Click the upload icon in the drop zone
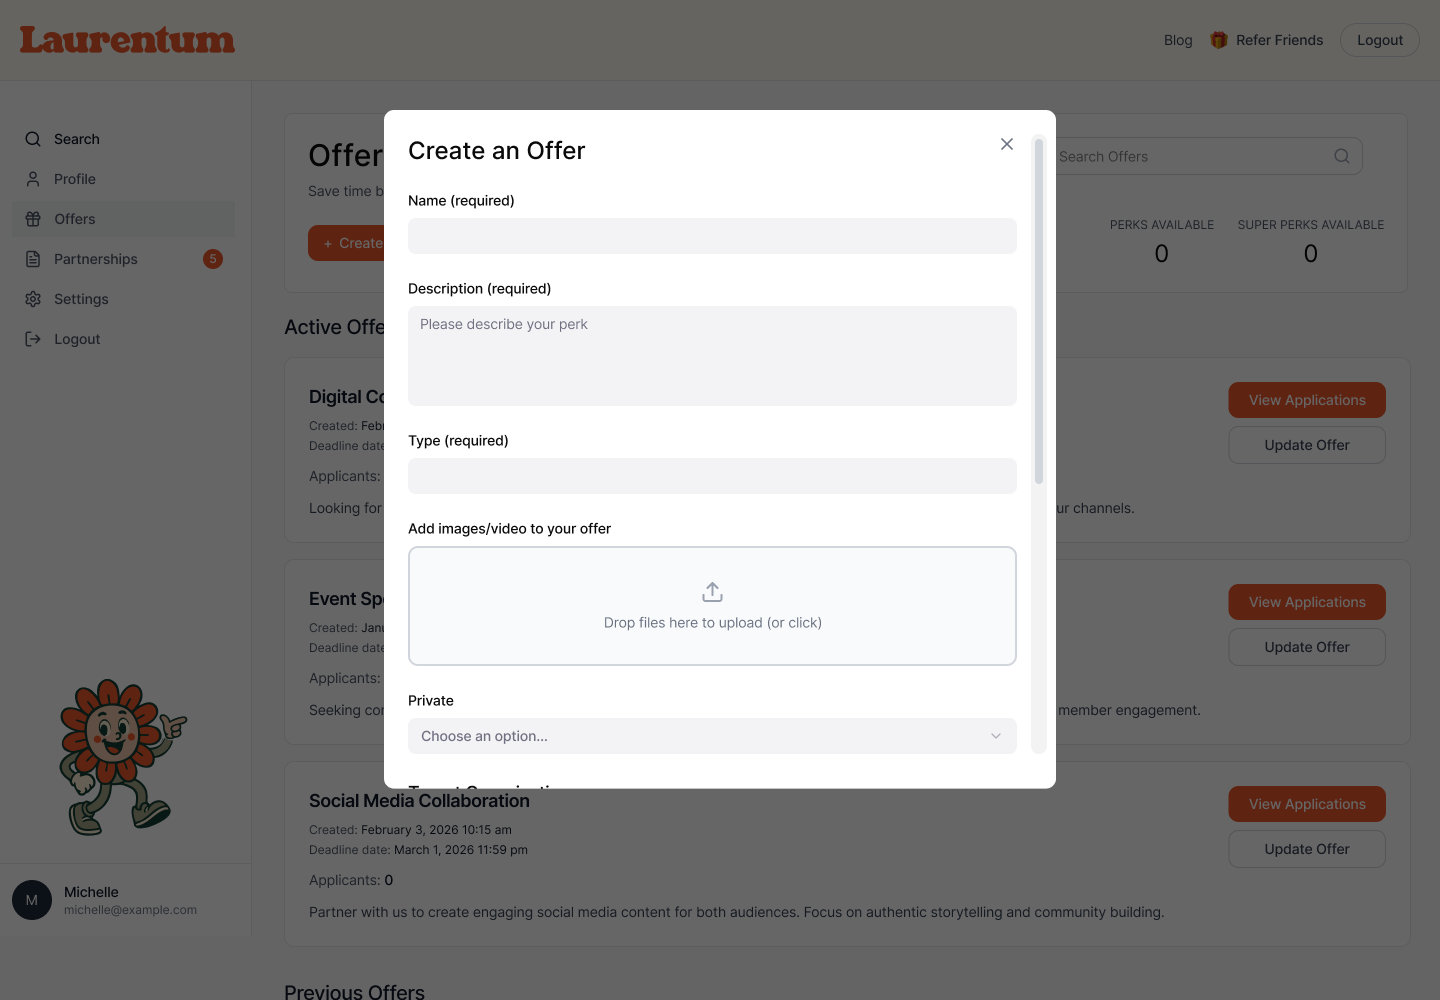 click(x=712, y=591)
